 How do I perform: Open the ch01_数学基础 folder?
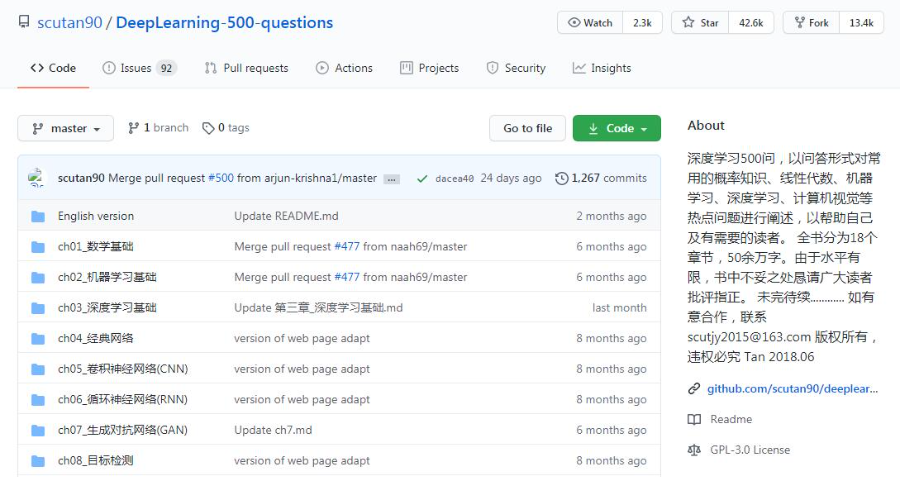95,246
